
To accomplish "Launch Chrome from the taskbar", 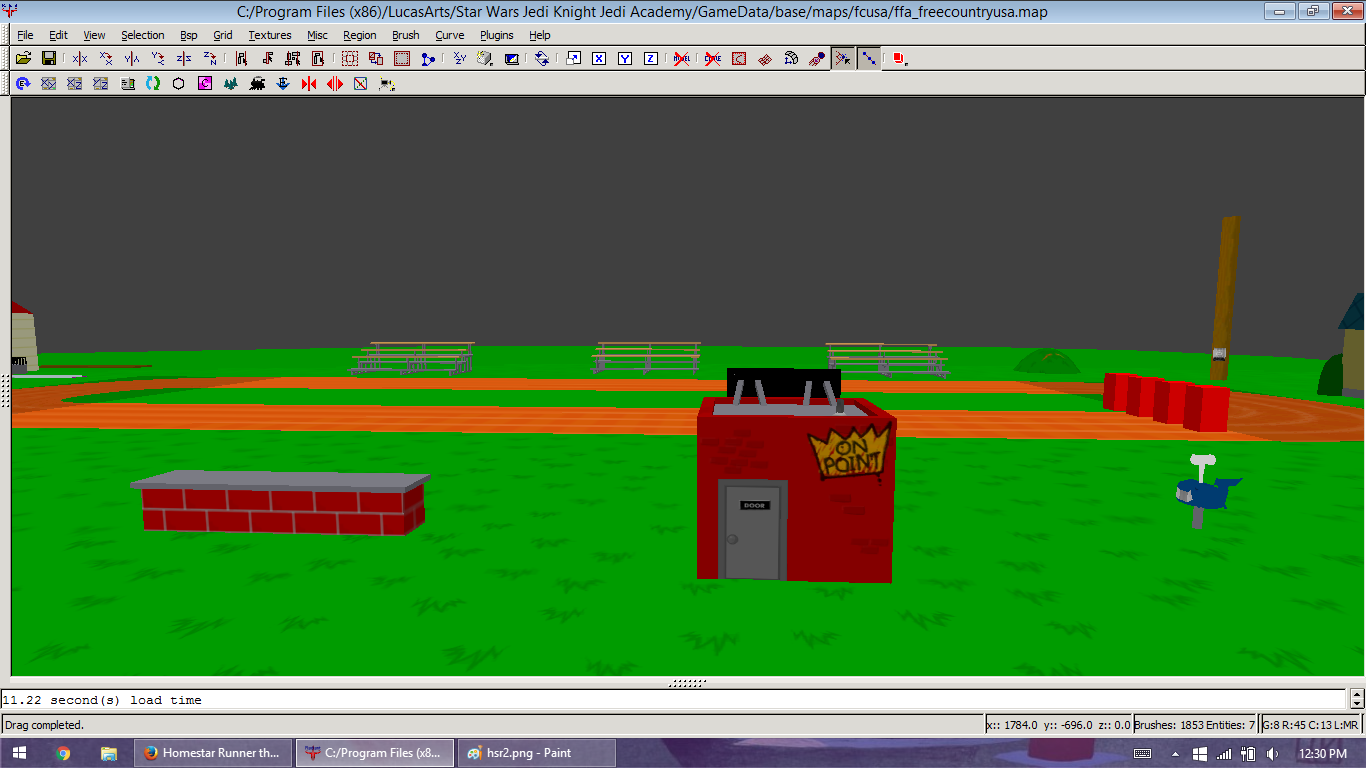I will click(64, 753).
